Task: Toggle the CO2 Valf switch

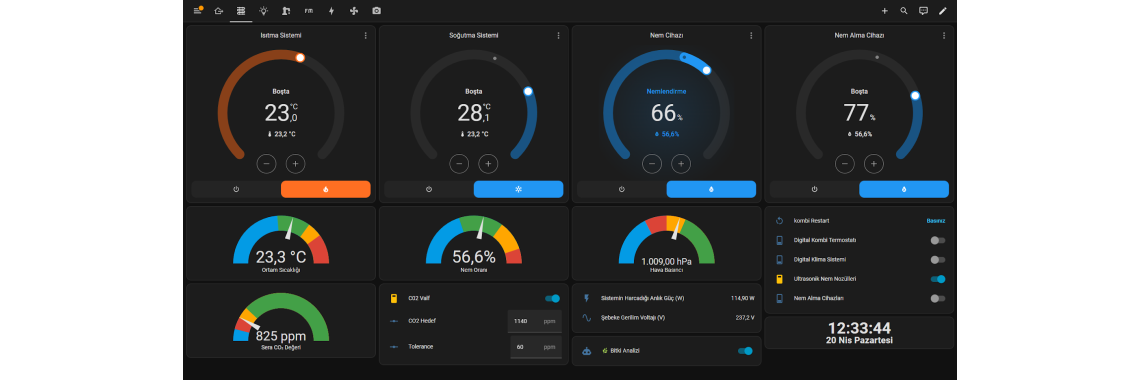Action: [x=553, y=298]
